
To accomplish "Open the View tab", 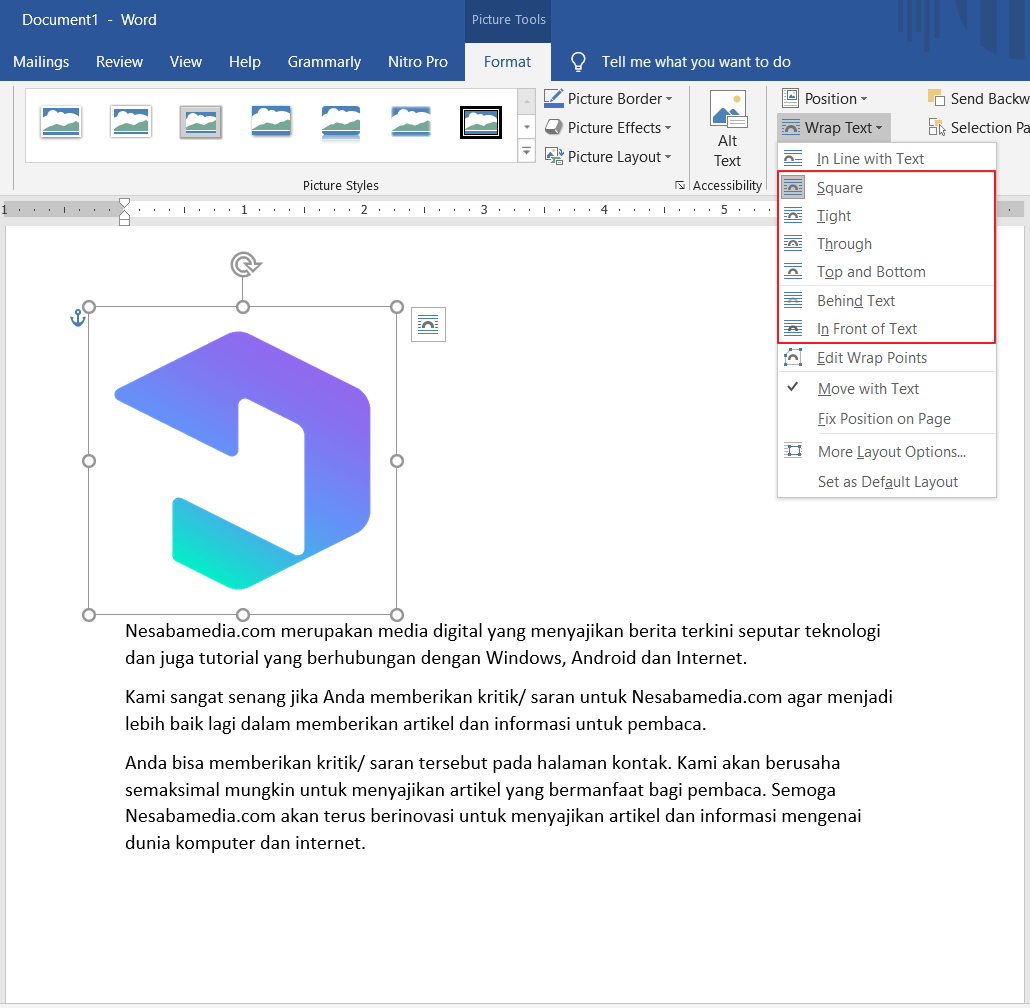I will tap(185, 62).
